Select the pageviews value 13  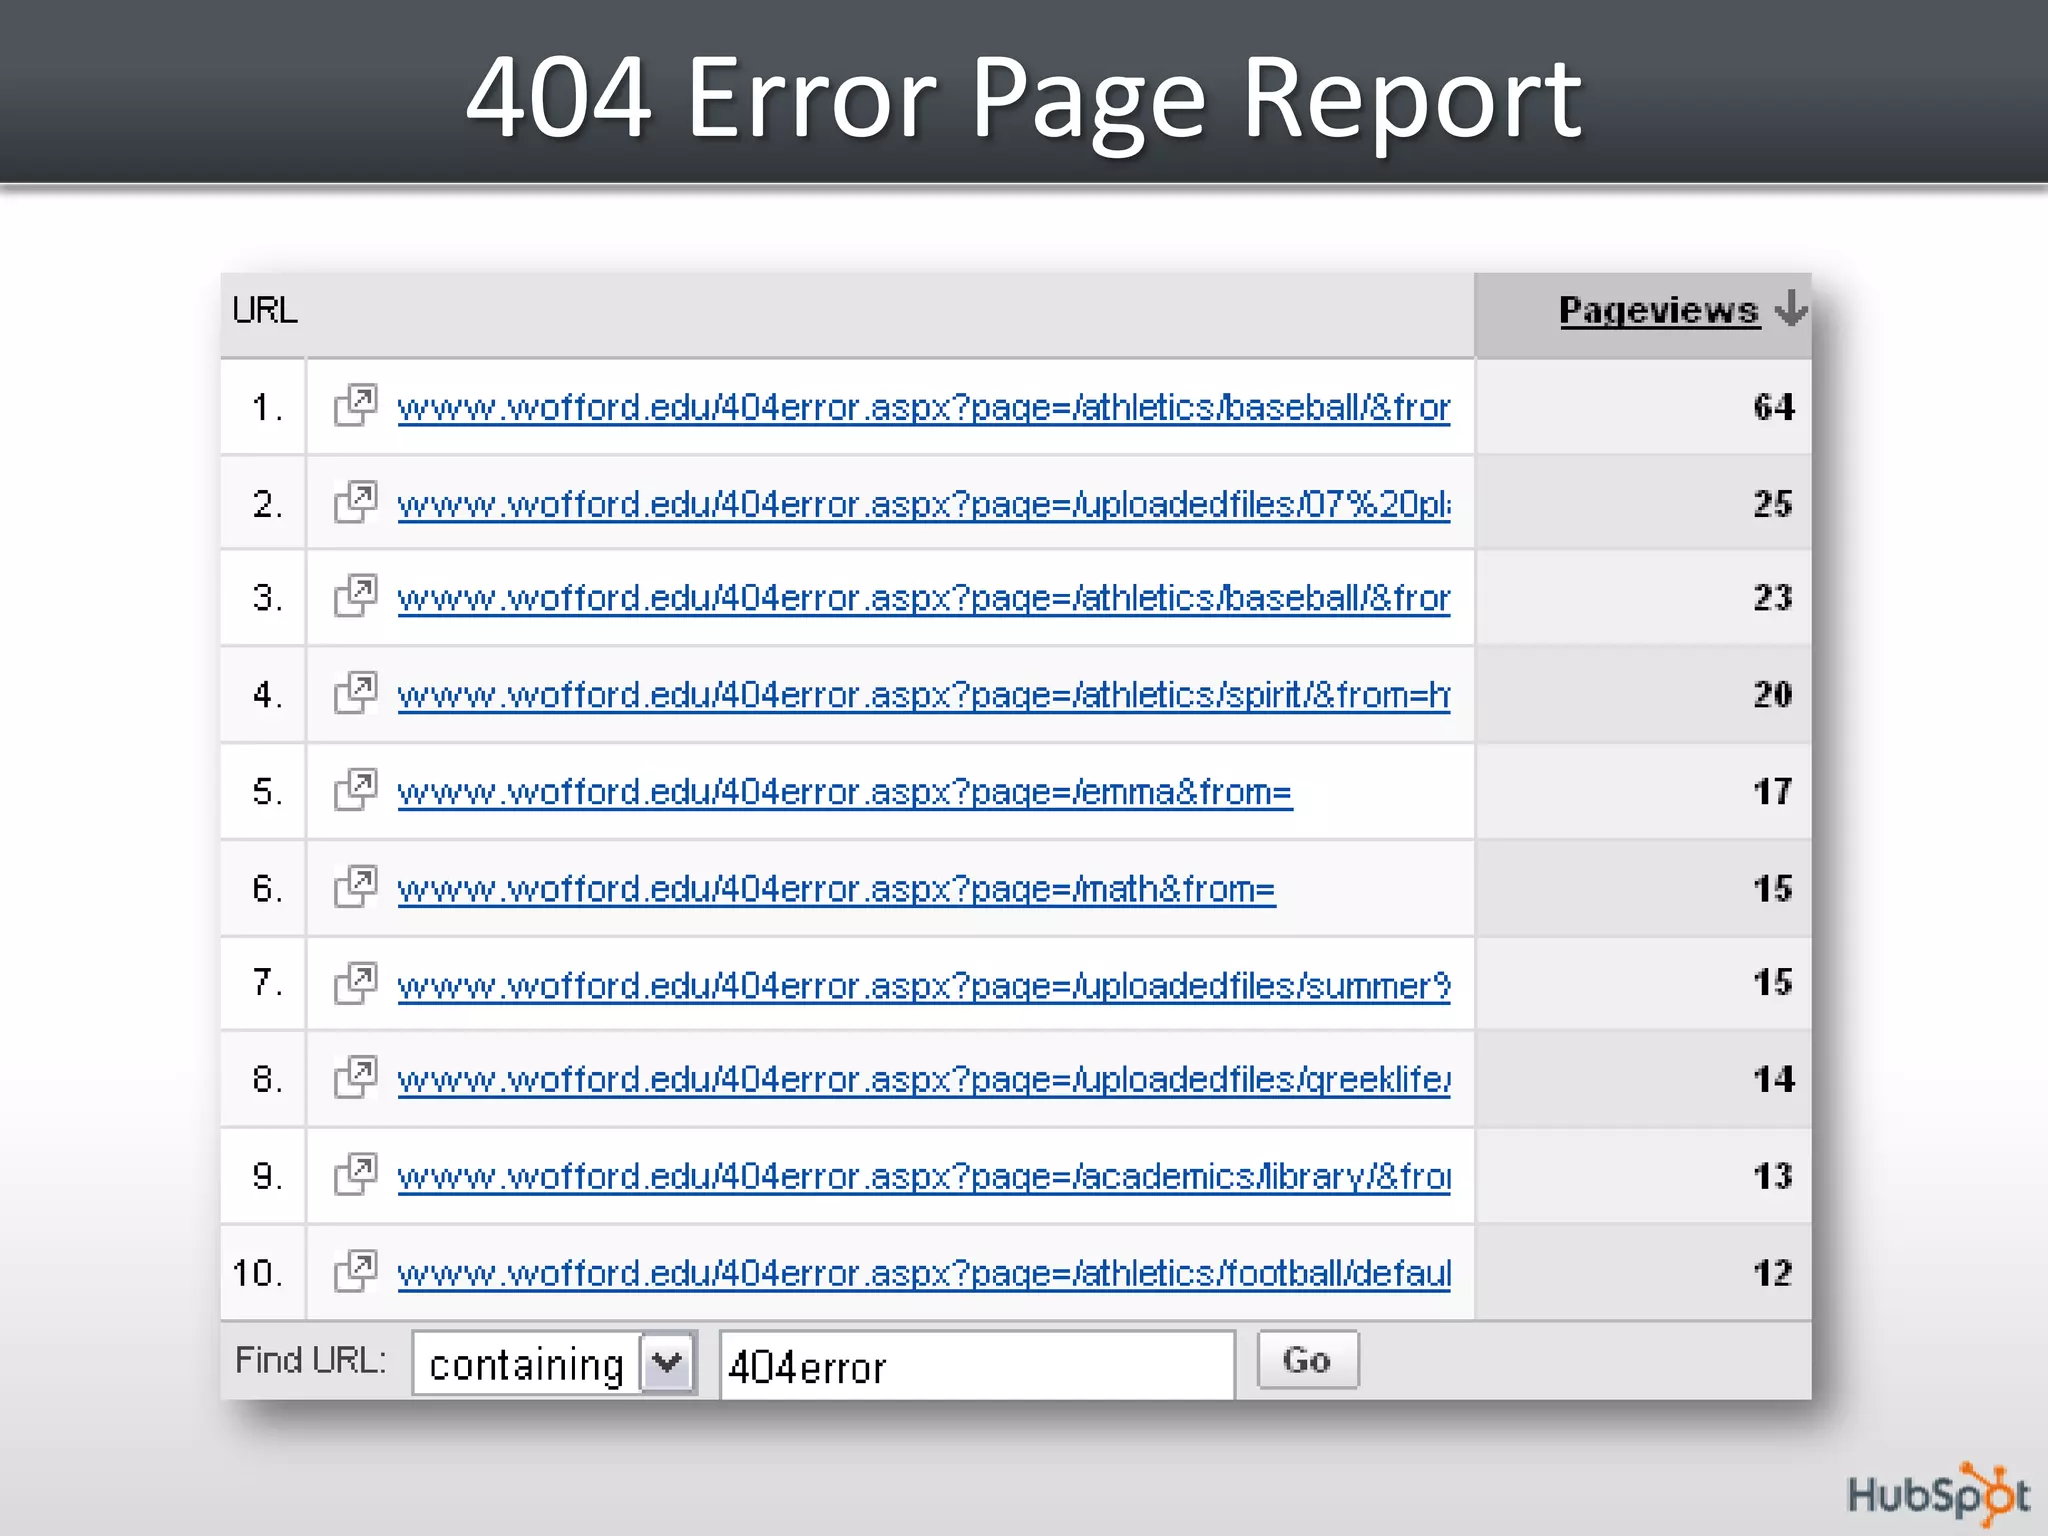pos(1773,1176)
